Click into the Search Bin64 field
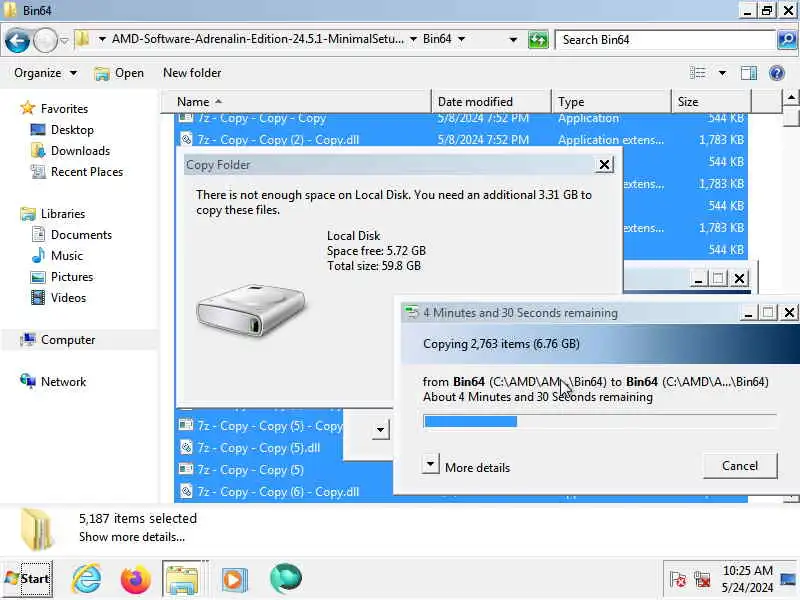800x600 pixels. click(x=666, y=40)
